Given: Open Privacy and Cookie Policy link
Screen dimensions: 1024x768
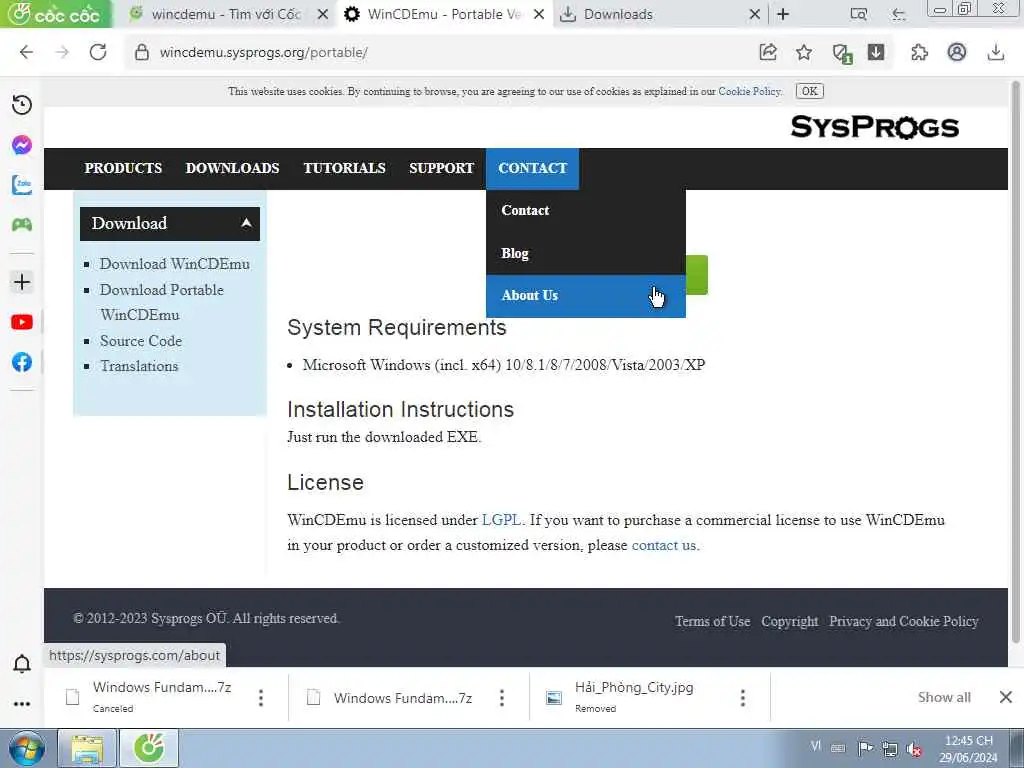Looking at the screenshot, I should point(904,621).
